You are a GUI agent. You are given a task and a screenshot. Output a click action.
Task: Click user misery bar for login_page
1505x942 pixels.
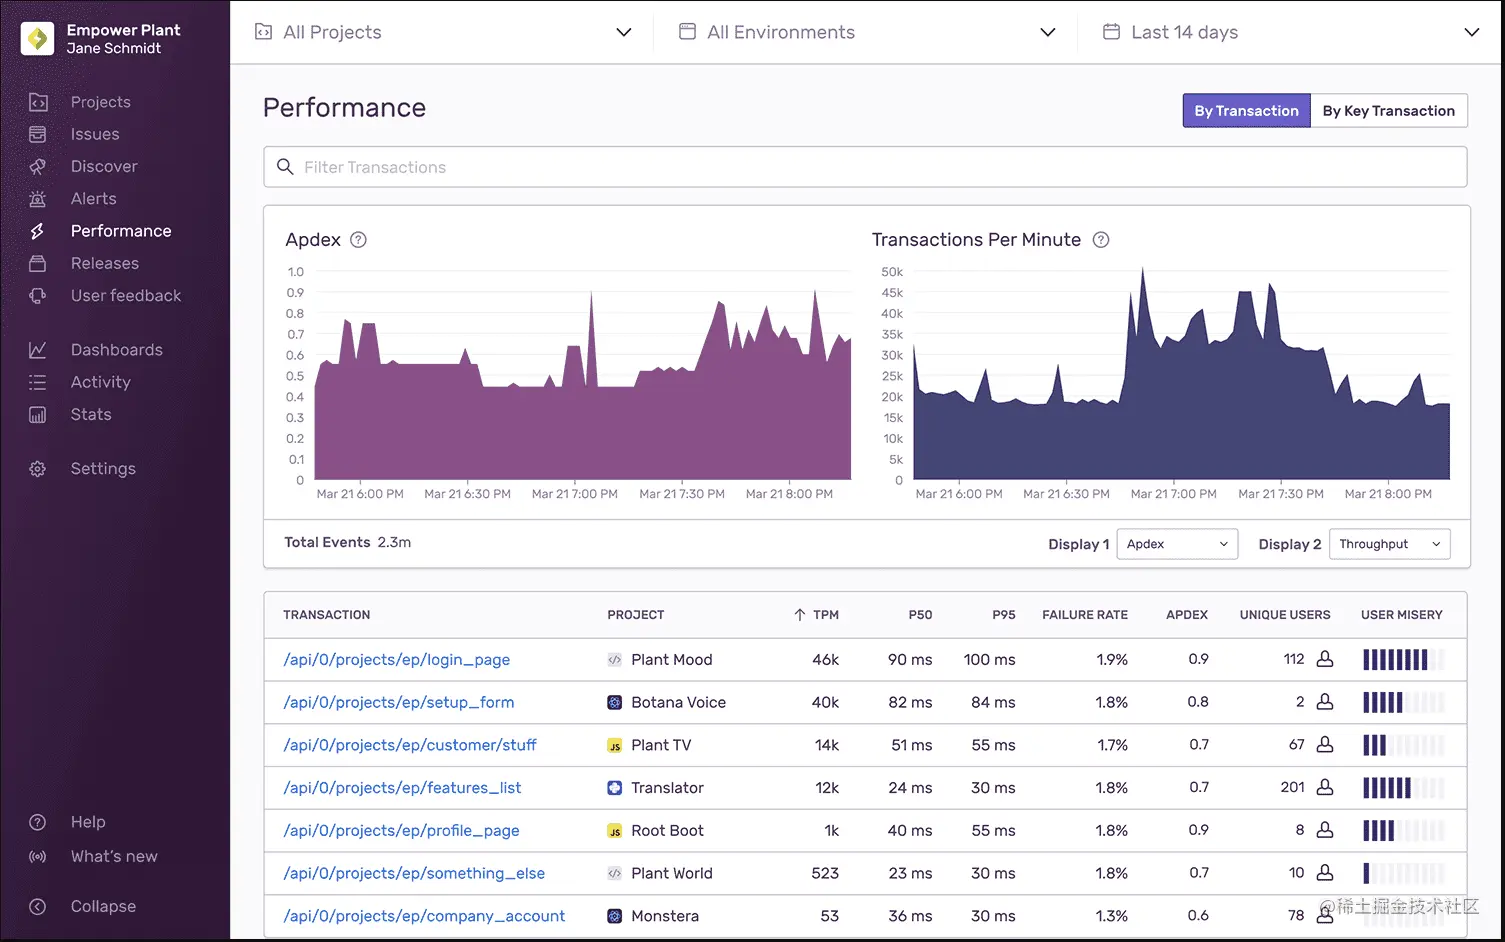(1404, 659)
